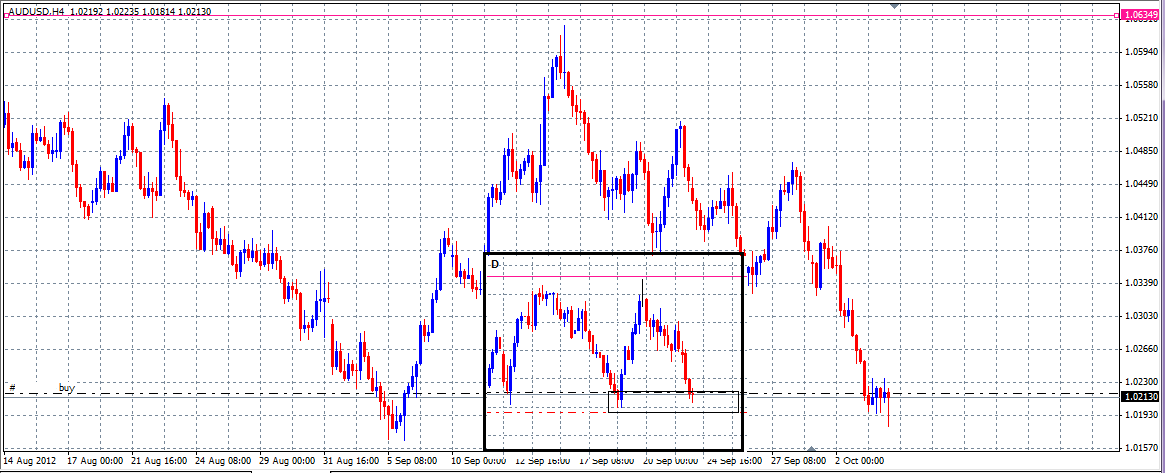Select the magenta 1.06349 price level handle
Viewport: 1165px width, 473px height.
pyautogui.click(x=1115, y=16)
